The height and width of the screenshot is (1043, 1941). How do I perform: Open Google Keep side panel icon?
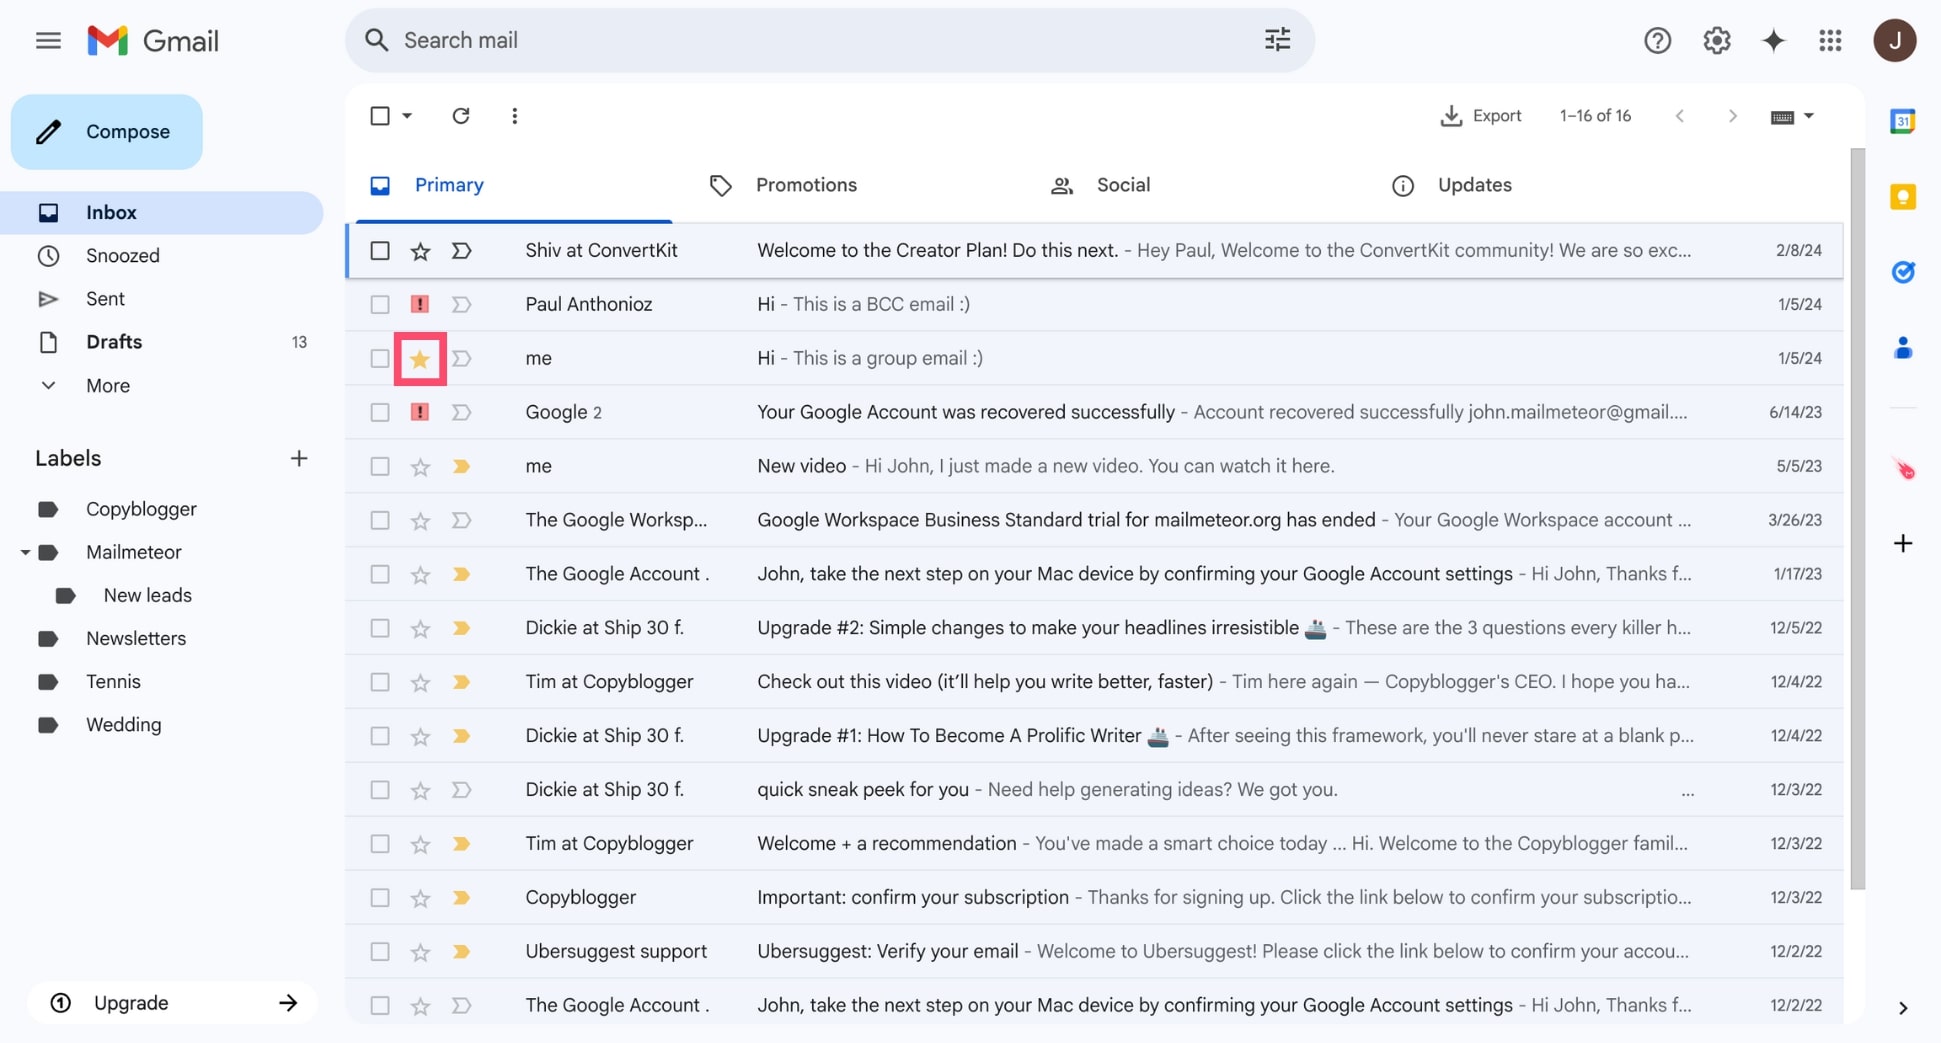click(x=1902, y=197)
